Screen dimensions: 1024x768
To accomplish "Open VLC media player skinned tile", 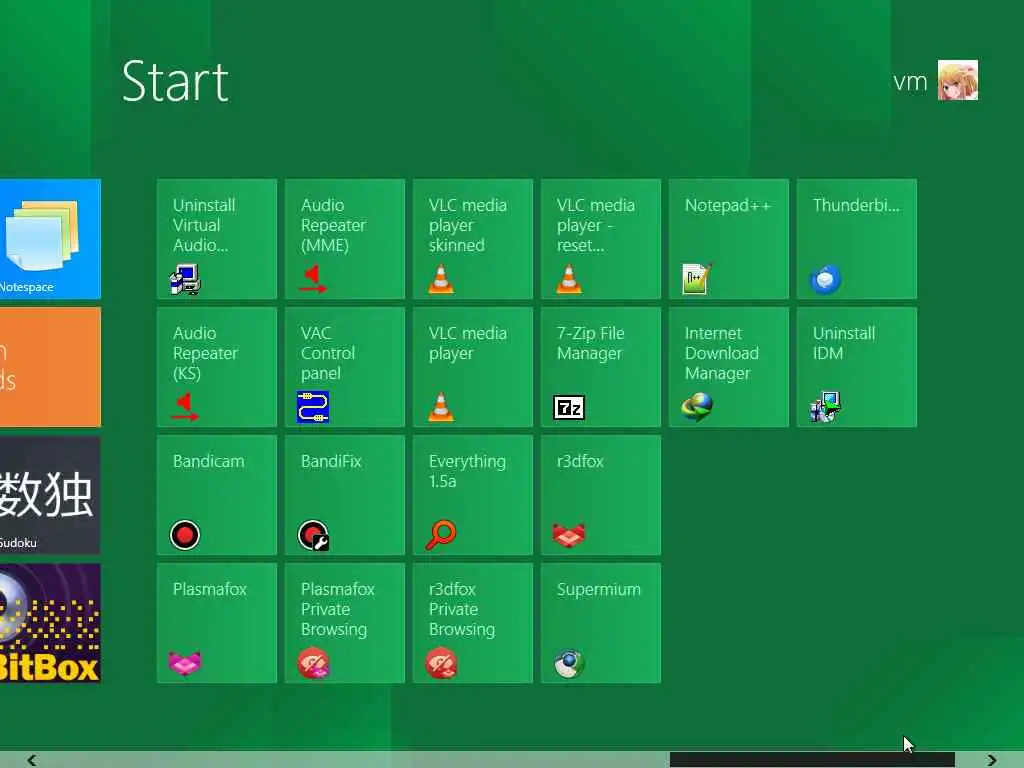I will (x=473, y=239).
